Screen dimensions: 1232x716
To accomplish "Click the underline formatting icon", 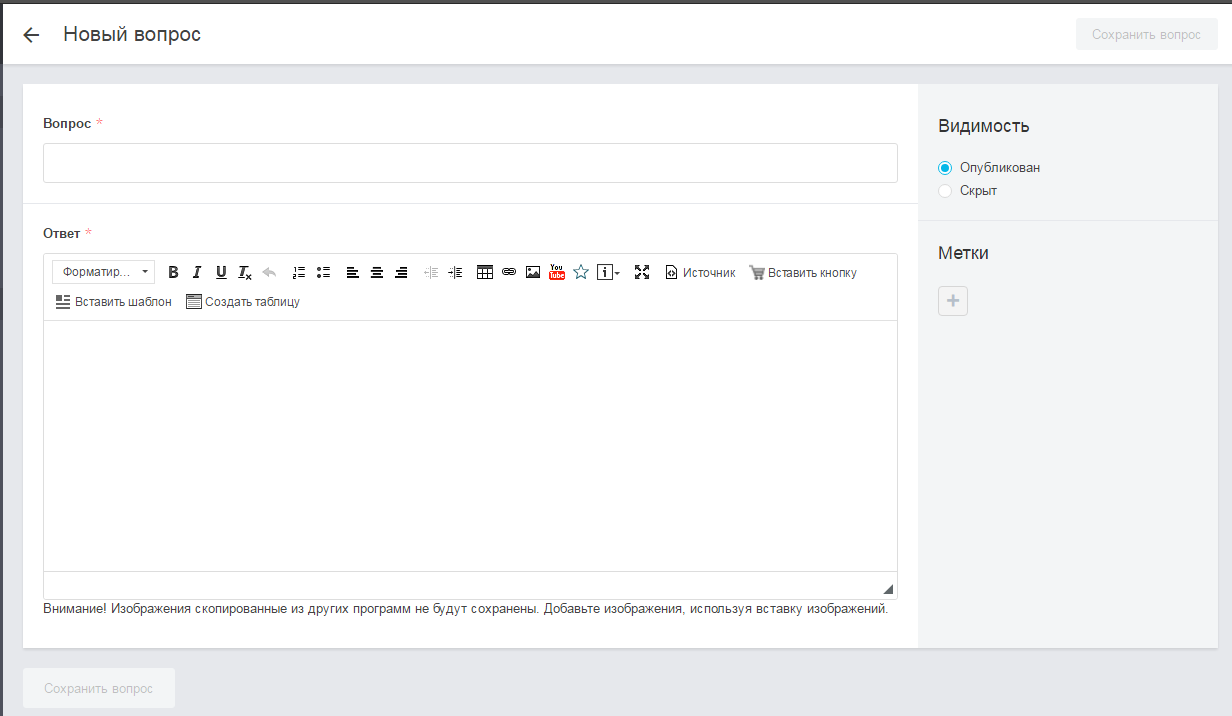I will tap(221, 272).
